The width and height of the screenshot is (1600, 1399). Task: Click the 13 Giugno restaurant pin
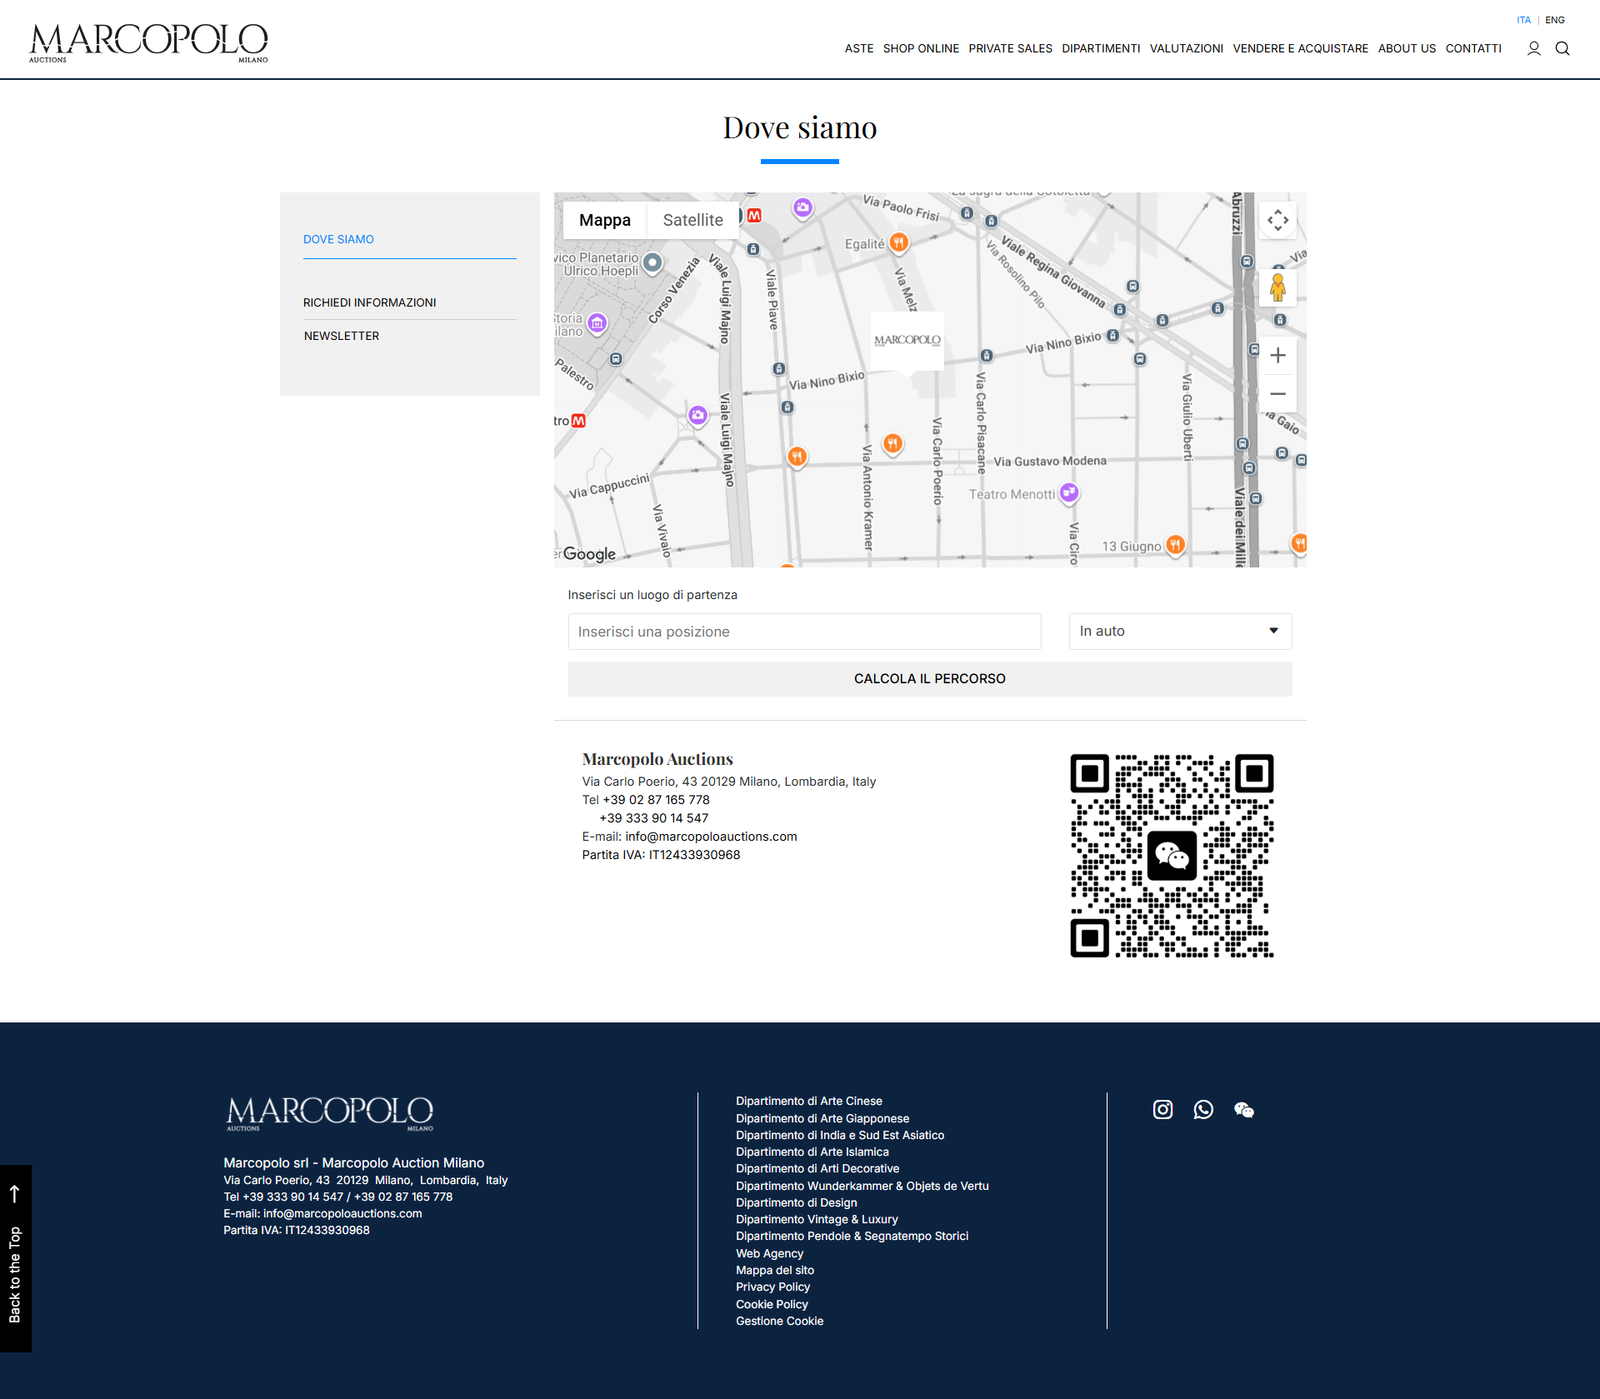tap(1176, 545)
